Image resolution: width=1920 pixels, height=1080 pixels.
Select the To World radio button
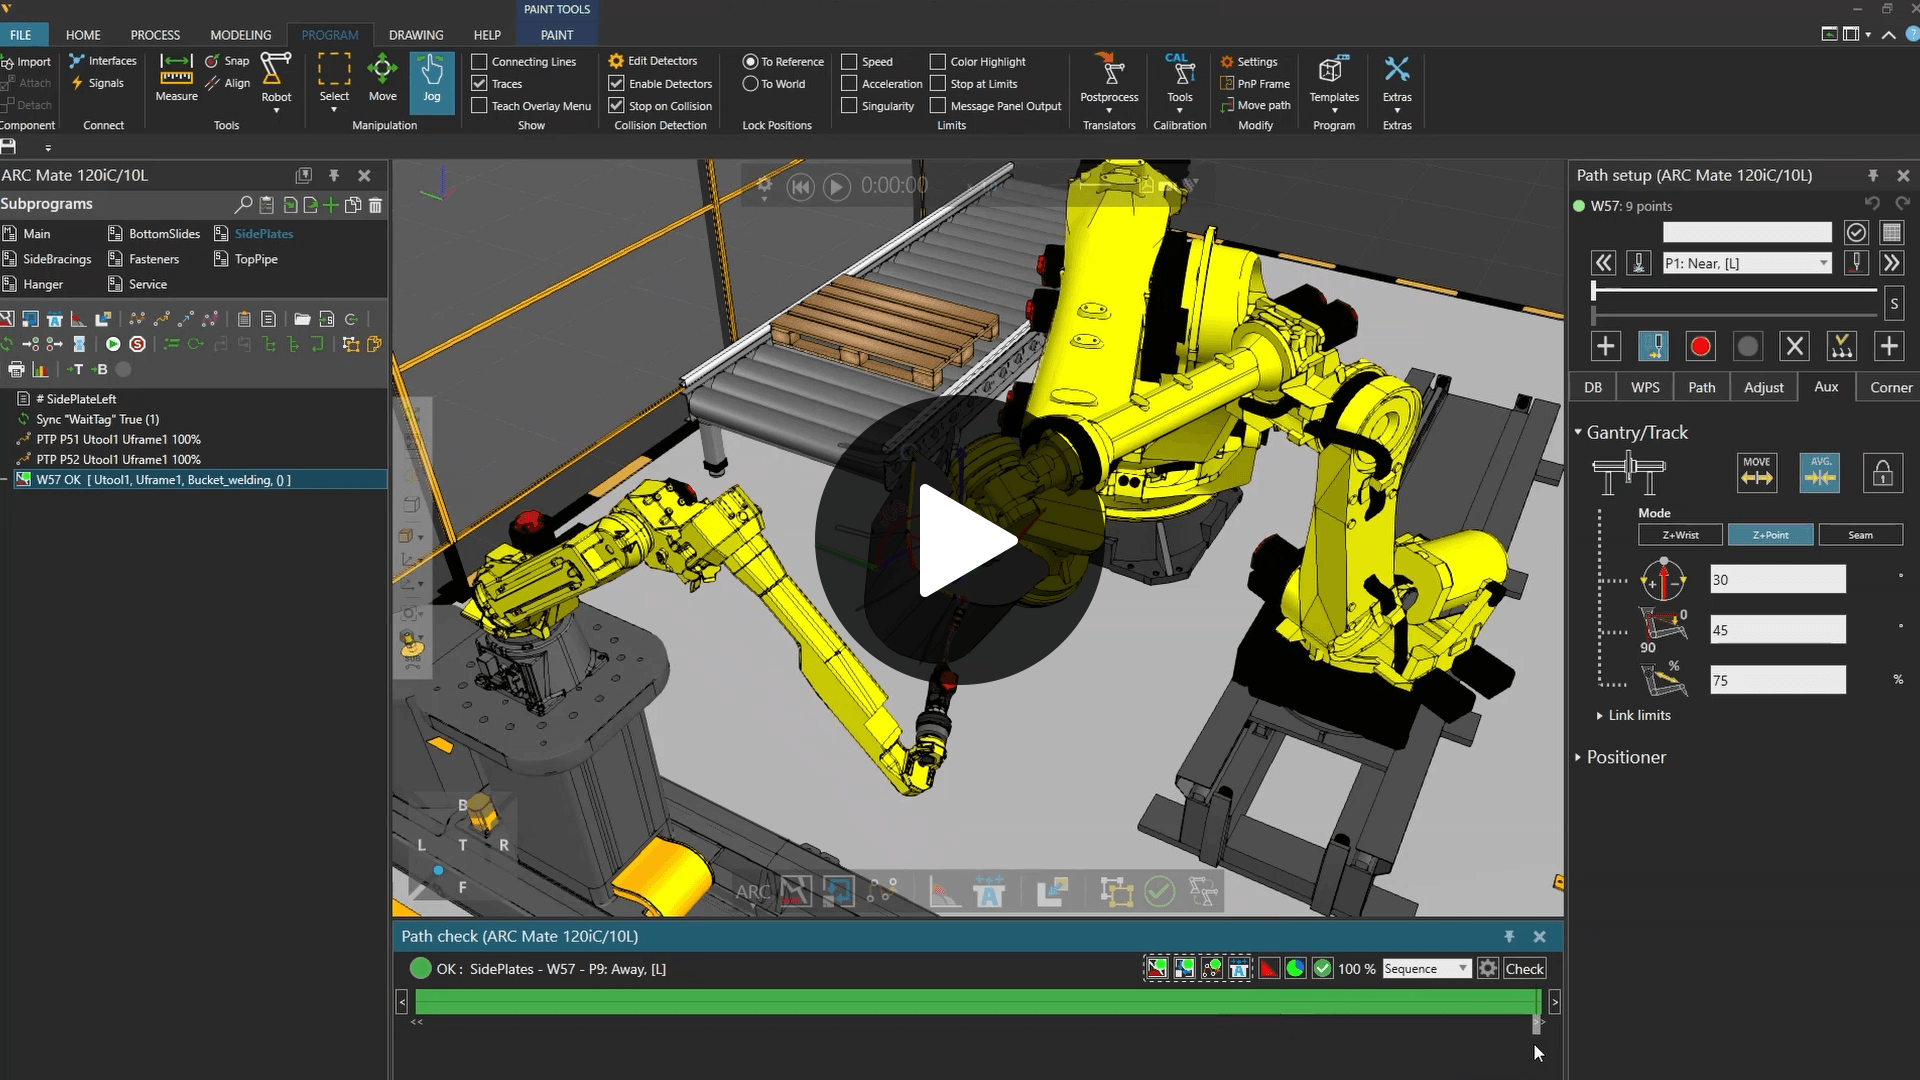[750, 84]
